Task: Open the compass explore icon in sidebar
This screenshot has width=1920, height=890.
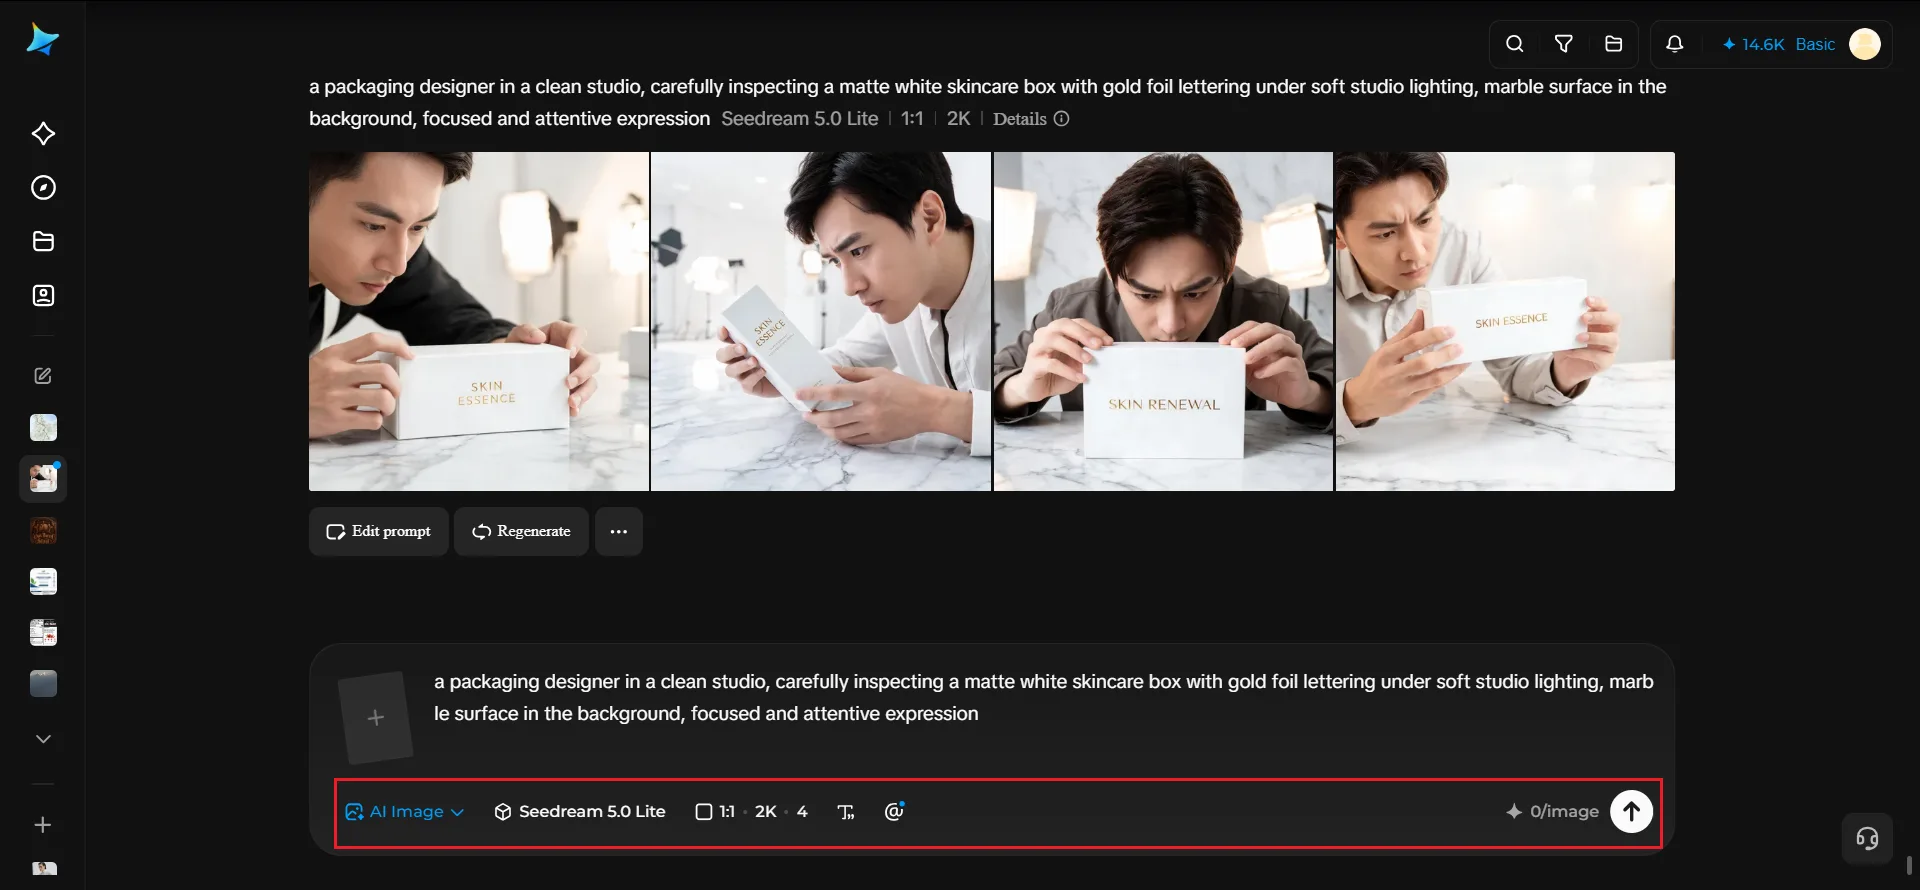Action: [x=43, y=188]
